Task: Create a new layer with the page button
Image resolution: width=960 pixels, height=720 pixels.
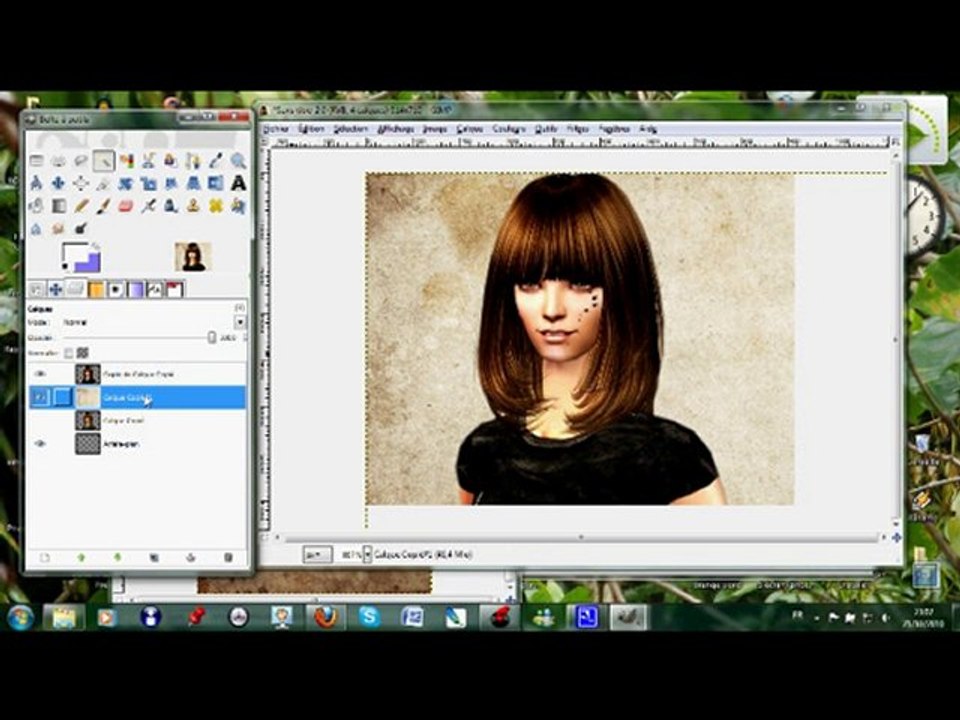Action: (x=45, y=557)
